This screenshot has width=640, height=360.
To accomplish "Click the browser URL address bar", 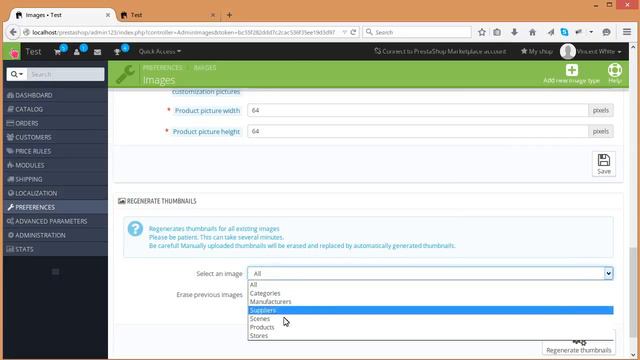I will pos(184,32).
